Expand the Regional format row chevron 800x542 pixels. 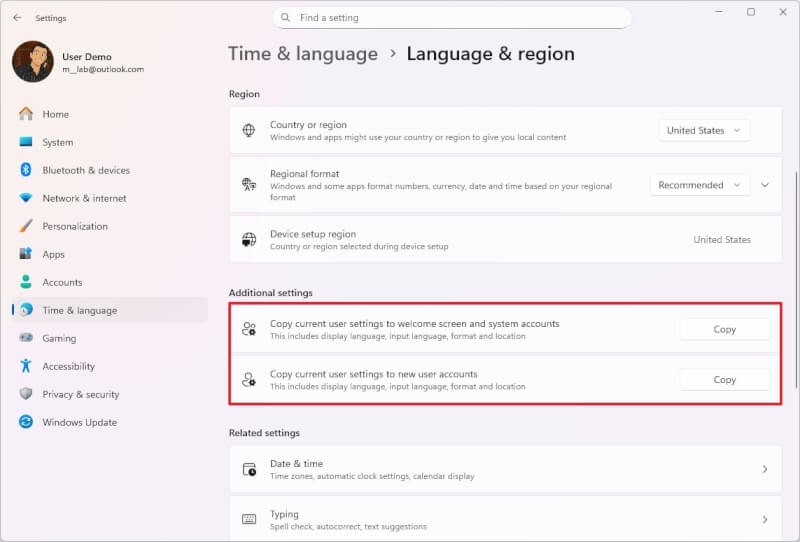coord(765,185)
